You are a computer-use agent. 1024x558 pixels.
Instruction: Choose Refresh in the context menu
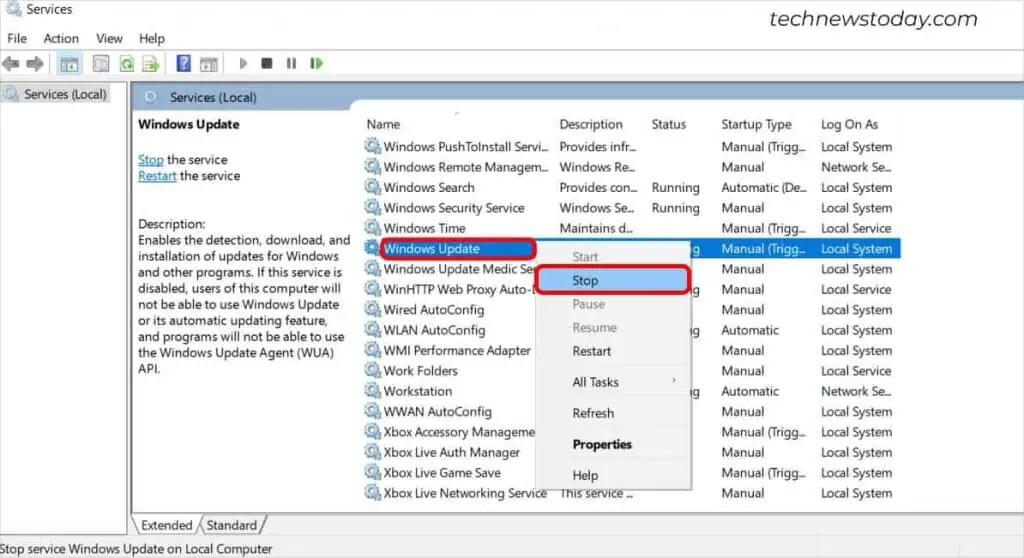click(x=613, y=413)
